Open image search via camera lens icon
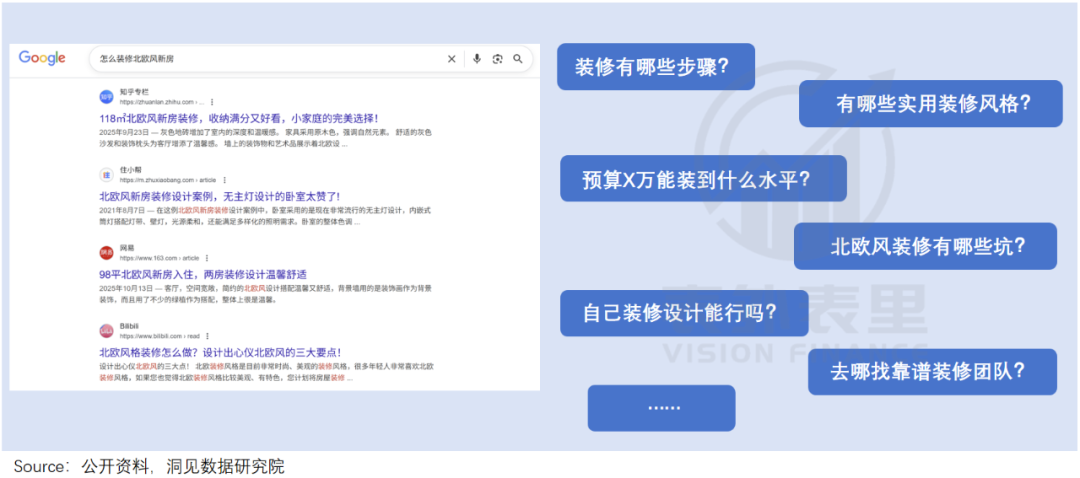Screen dimensions: 1080x478 point(497,59)
